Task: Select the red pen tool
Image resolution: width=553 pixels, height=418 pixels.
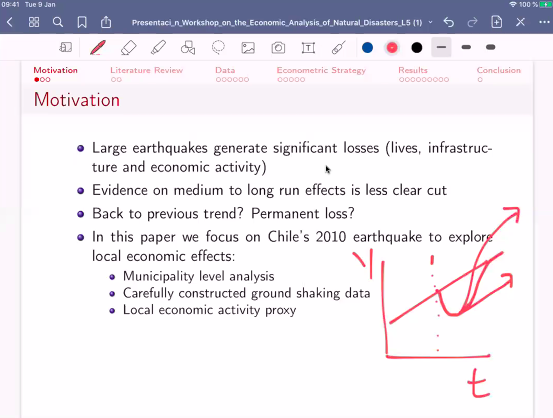Action: 98,47
